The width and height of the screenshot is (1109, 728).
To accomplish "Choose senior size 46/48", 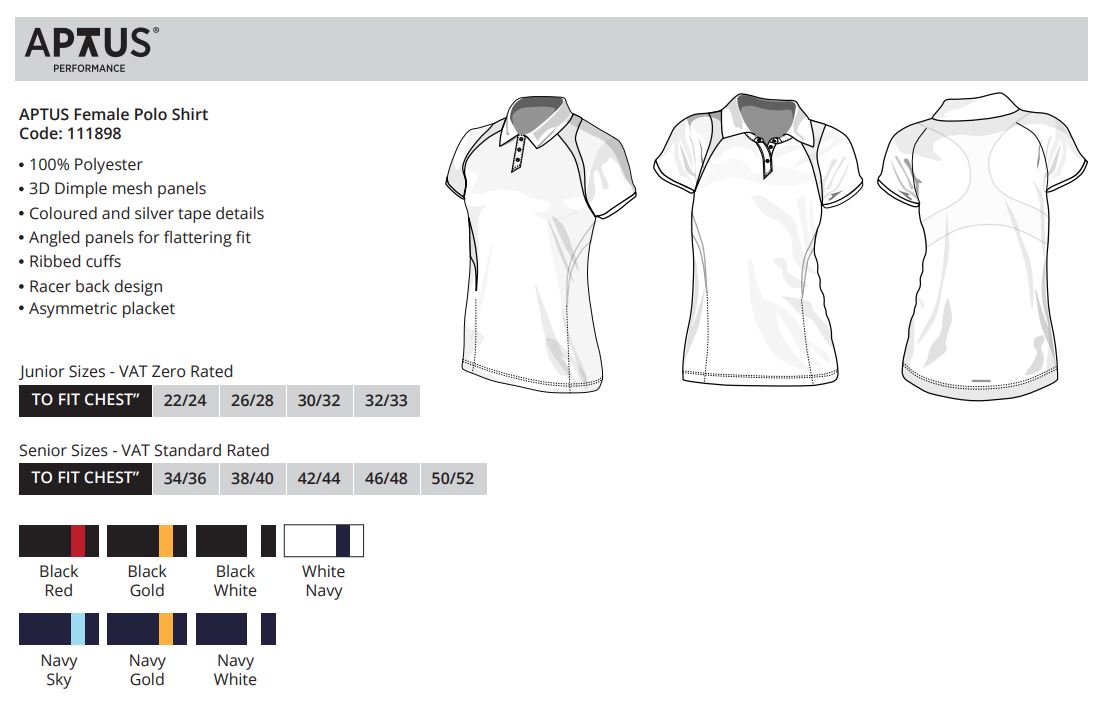I will click(386, 479).
